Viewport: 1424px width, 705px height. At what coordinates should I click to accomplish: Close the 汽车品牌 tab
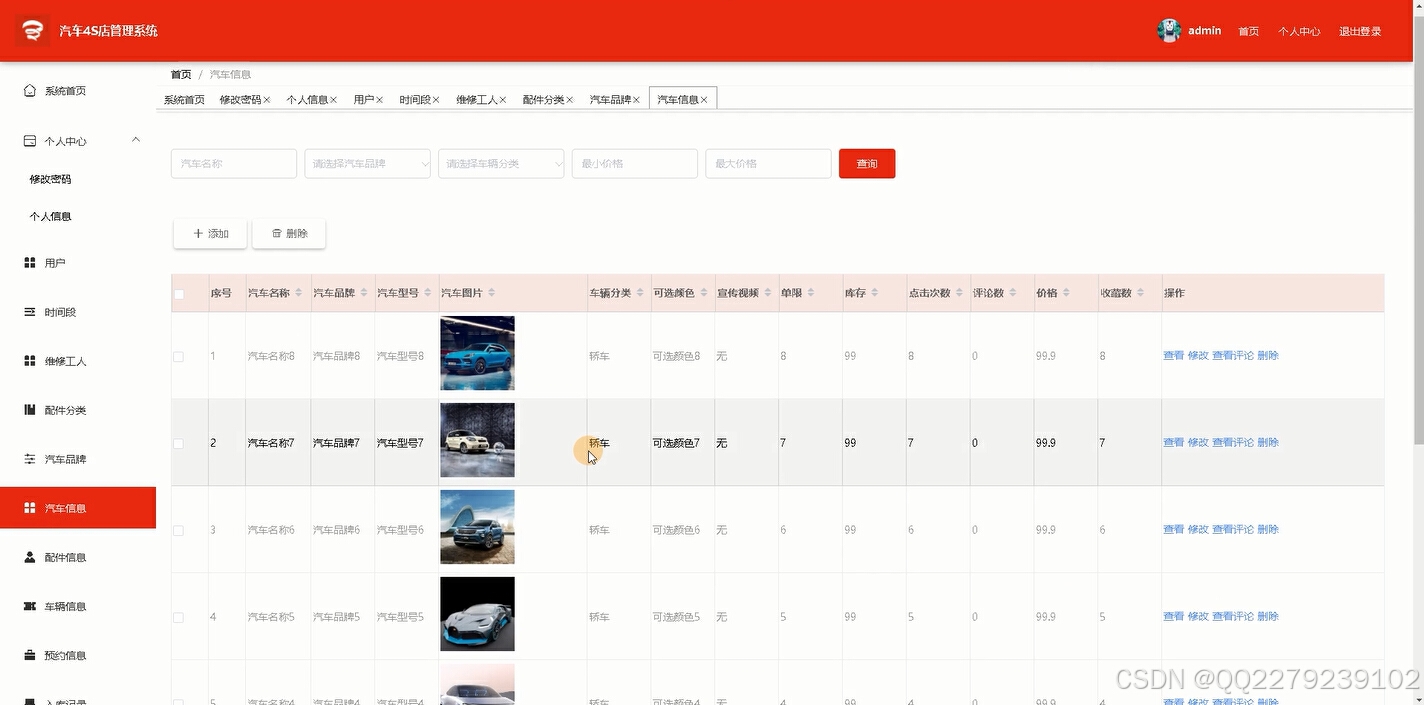coord(638,99)
